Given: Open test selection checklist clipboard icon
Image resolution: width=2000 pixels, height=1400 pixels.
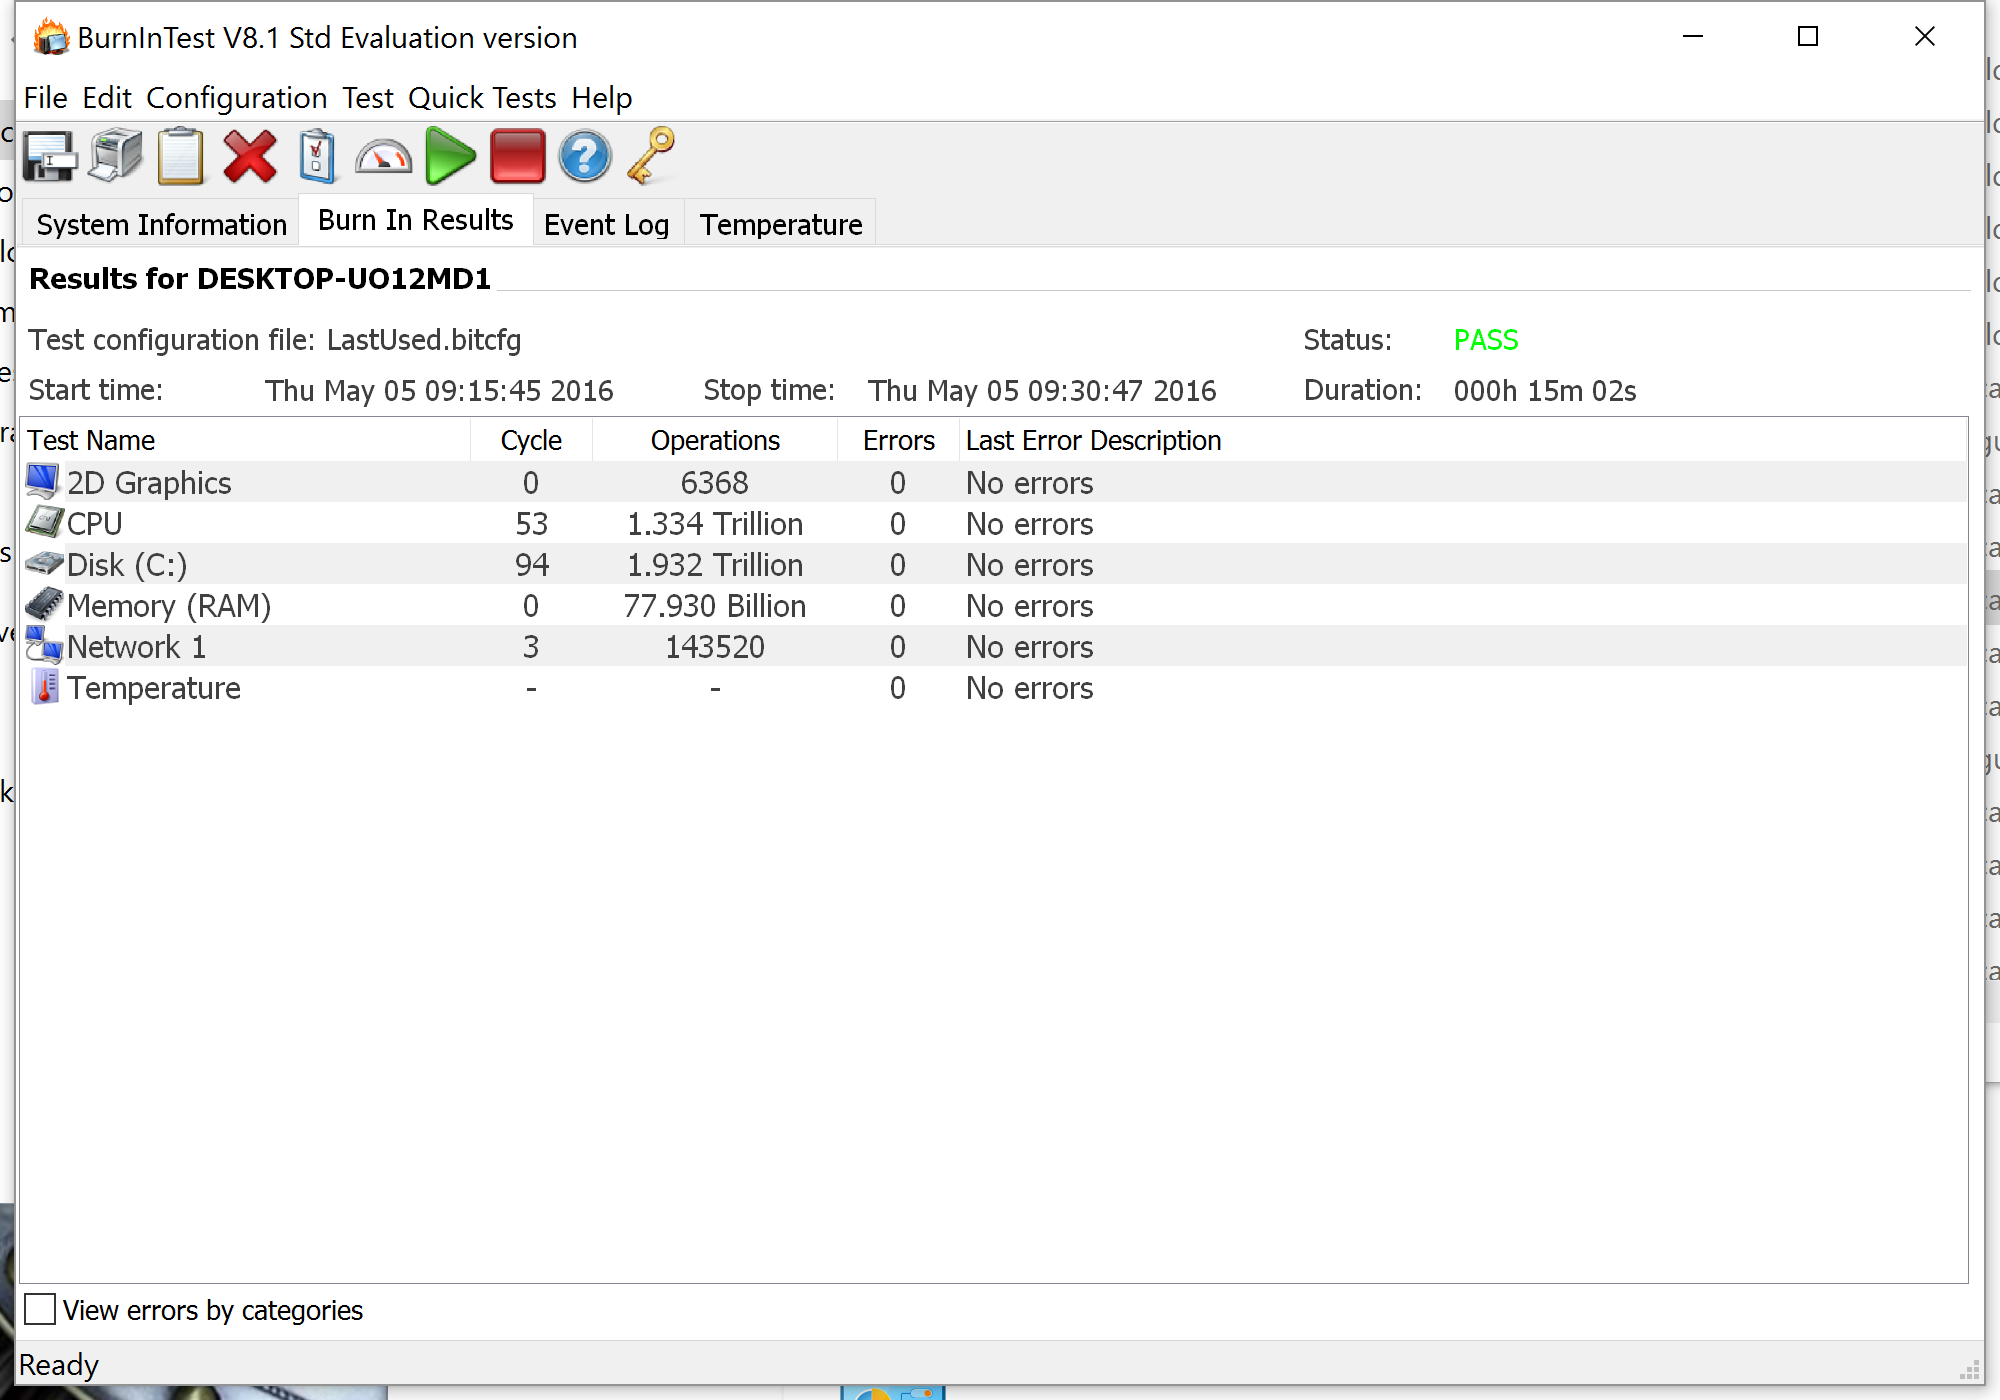Looking at the screenshot, I should pyautogui.click(x=317, y=157).
